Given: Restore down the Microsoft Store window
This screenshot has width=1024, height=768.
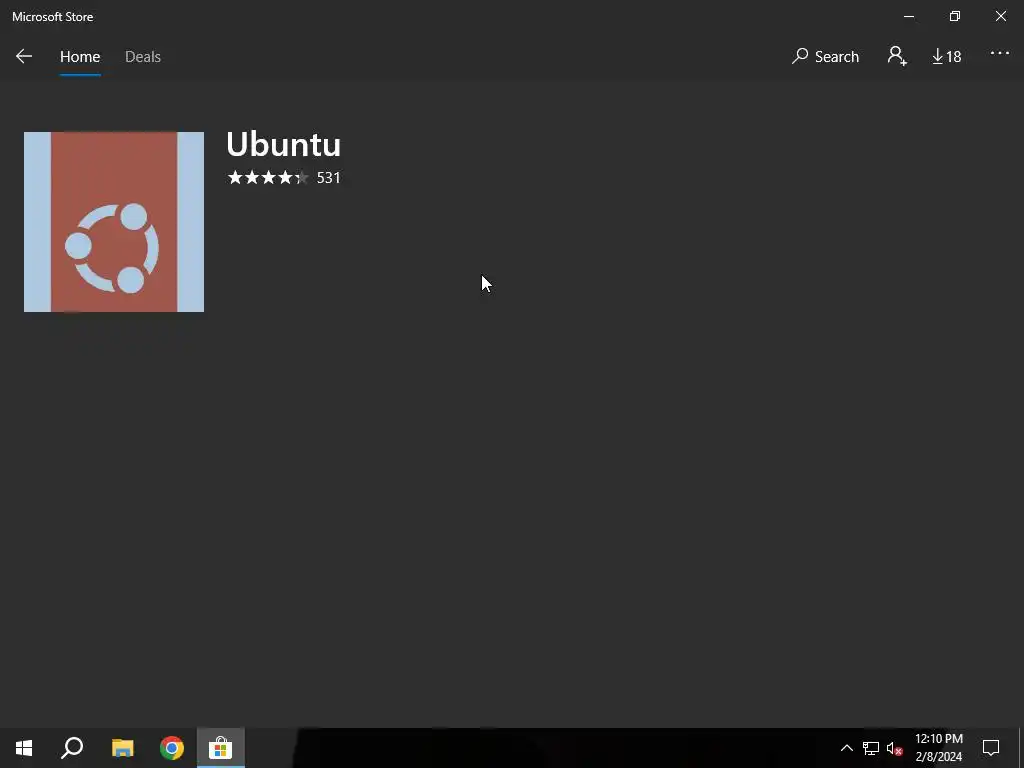Looking at the screenshot, I should point(955,16).
